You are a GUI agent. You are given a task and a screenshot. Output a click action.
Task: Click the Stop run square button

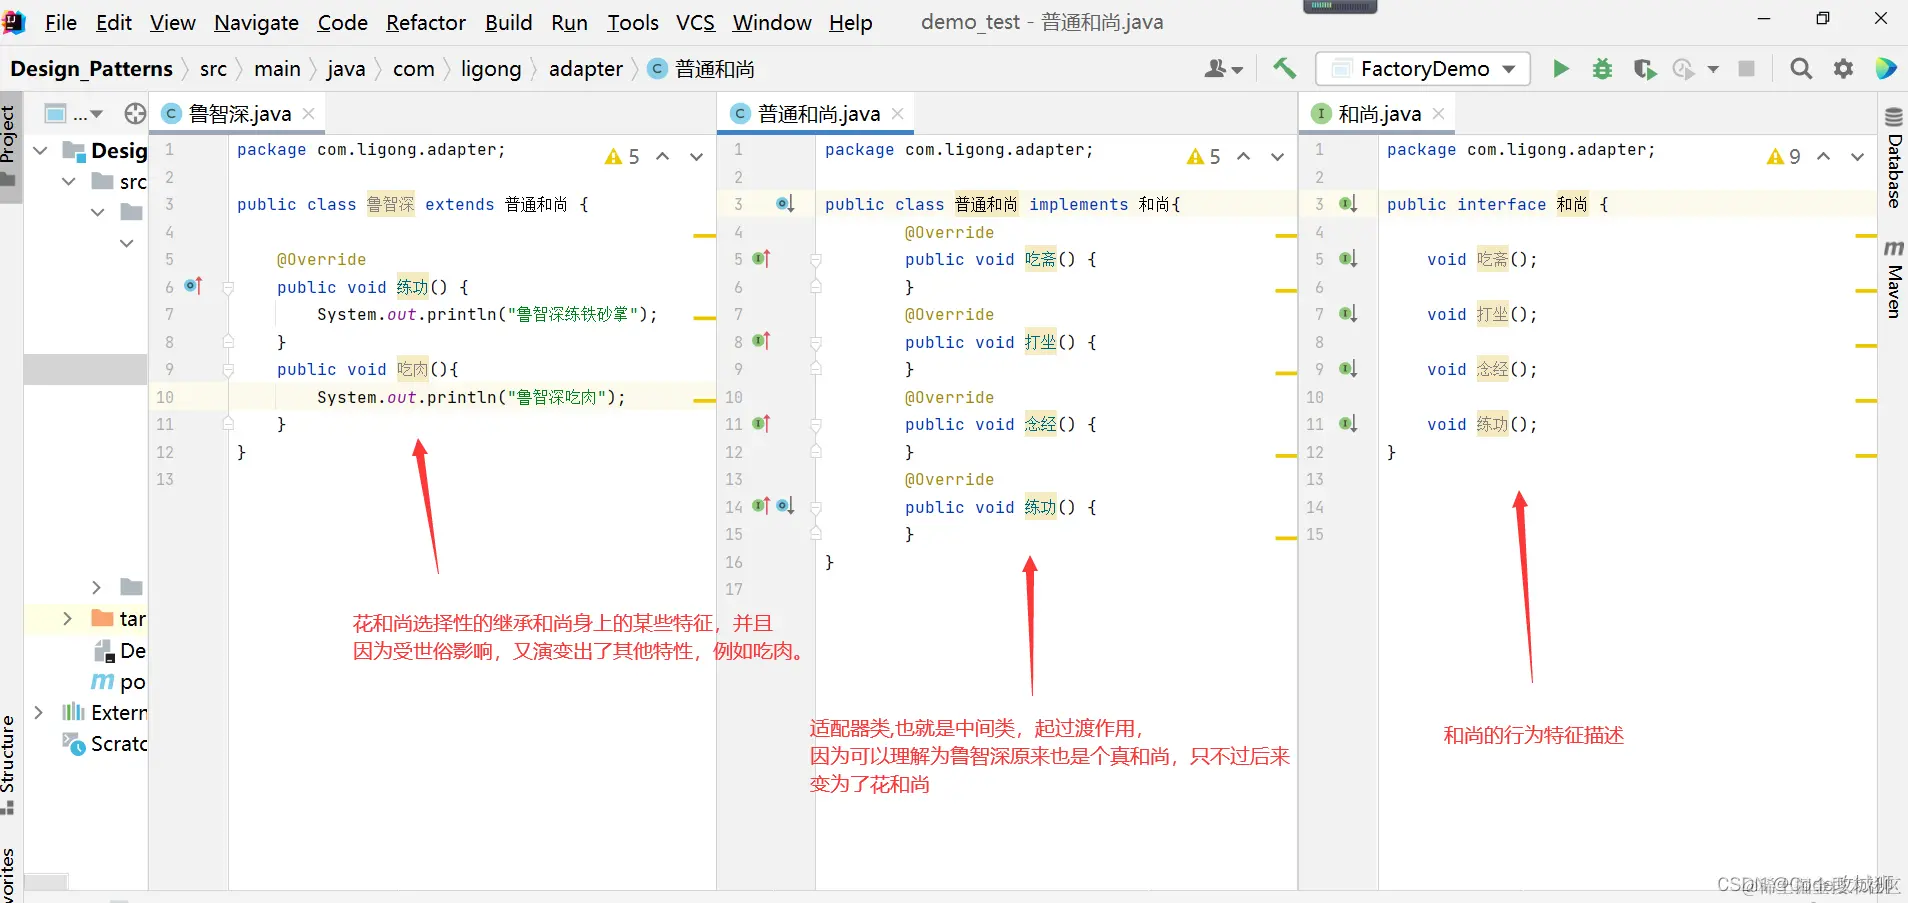pyautogui.click(x=1747, y=68)
